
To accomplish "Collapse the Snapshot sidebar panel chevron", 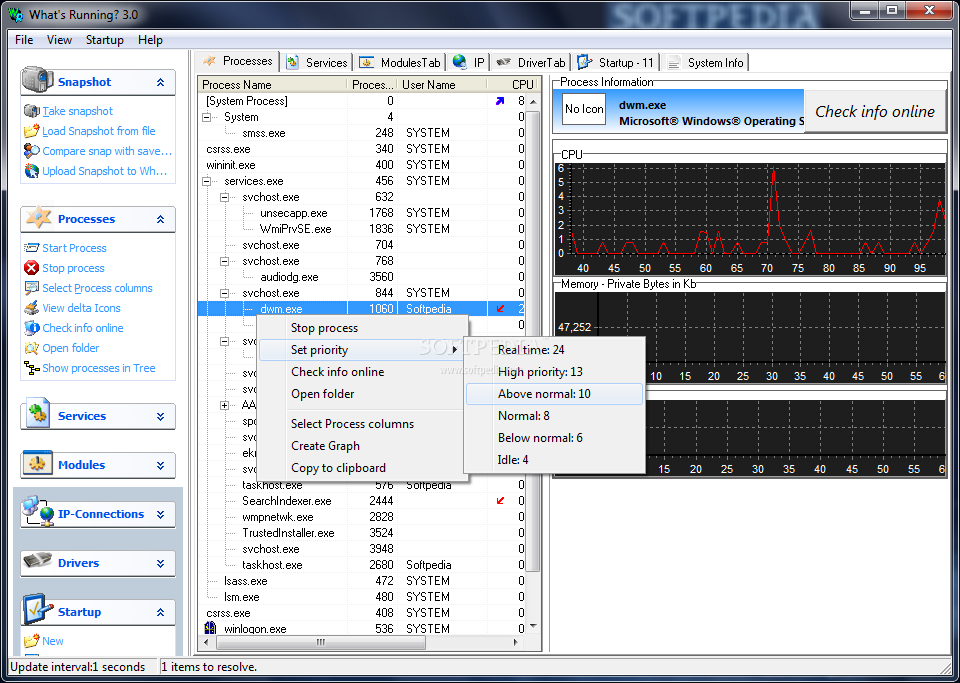I will 160,82.
